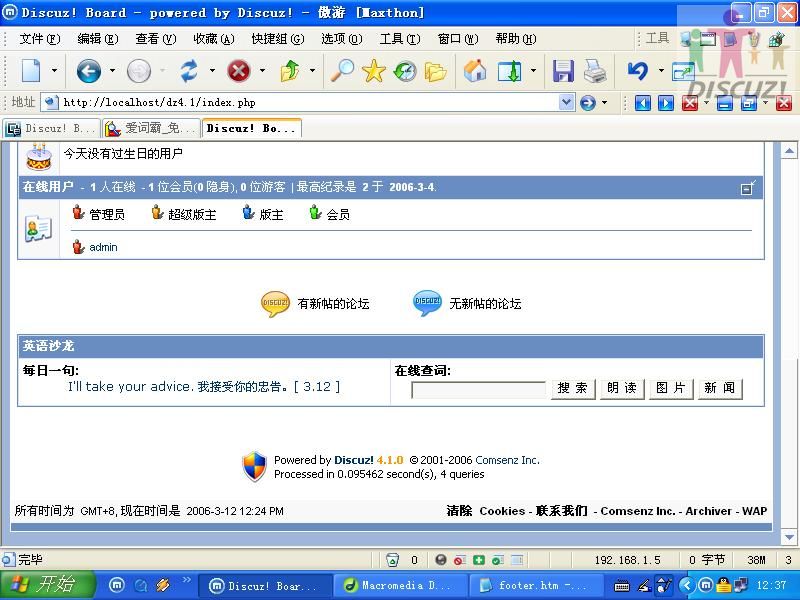Screen dimensions: 800x600
Task: Open the 文件(F) menu
Action: (x=40, y=39)
